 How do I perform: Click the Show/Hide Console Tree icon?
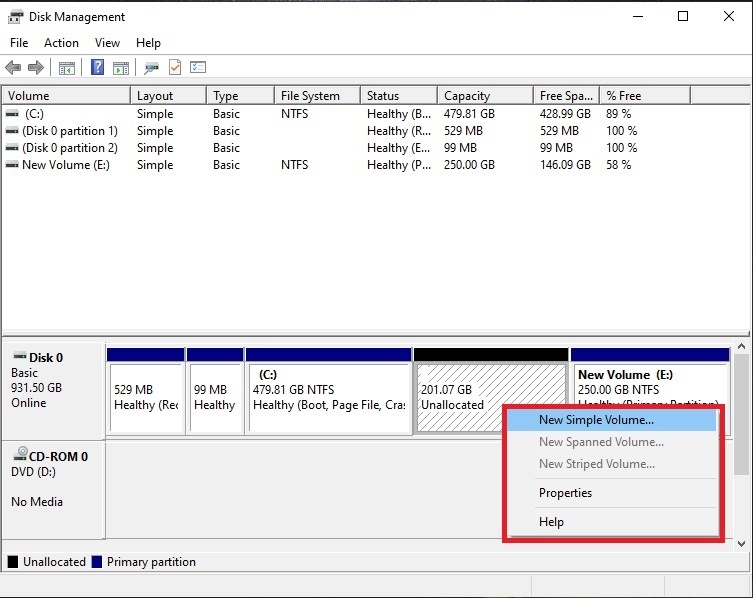pyautogui.click(x=67, y=68)
